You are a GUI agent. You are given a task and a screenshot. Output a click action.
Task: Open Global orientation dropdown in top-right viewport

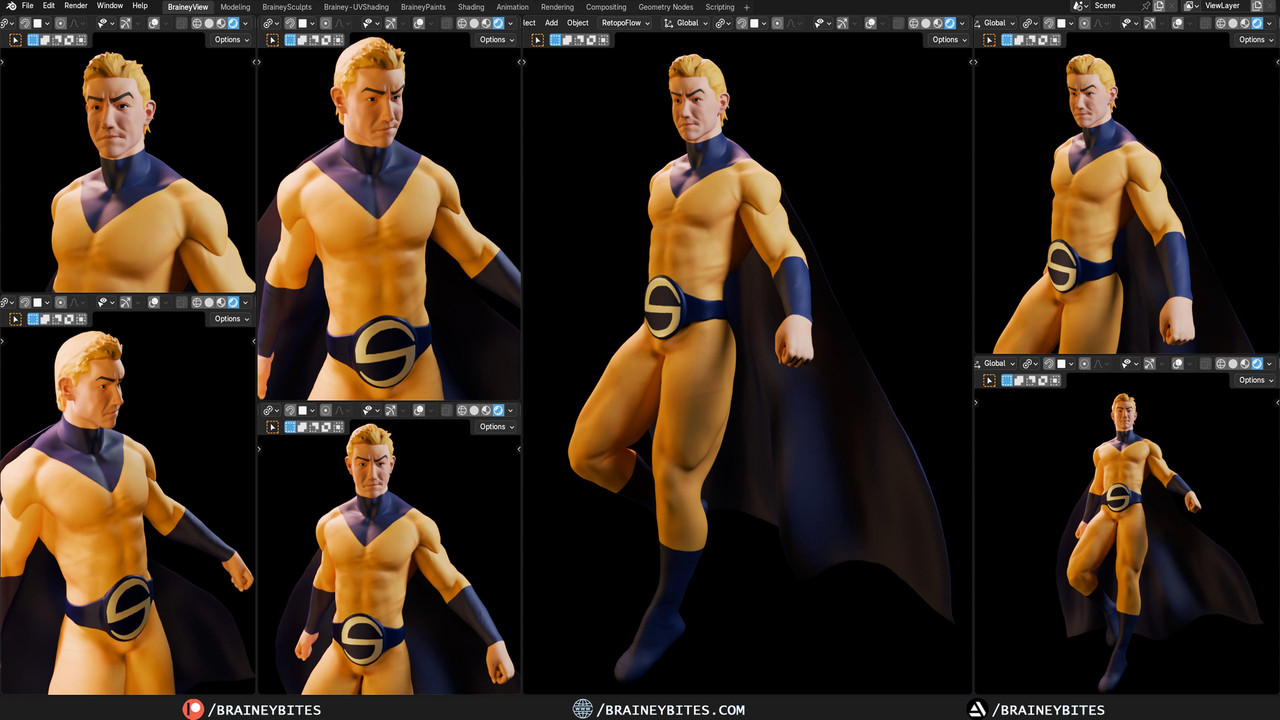[996, 23]
